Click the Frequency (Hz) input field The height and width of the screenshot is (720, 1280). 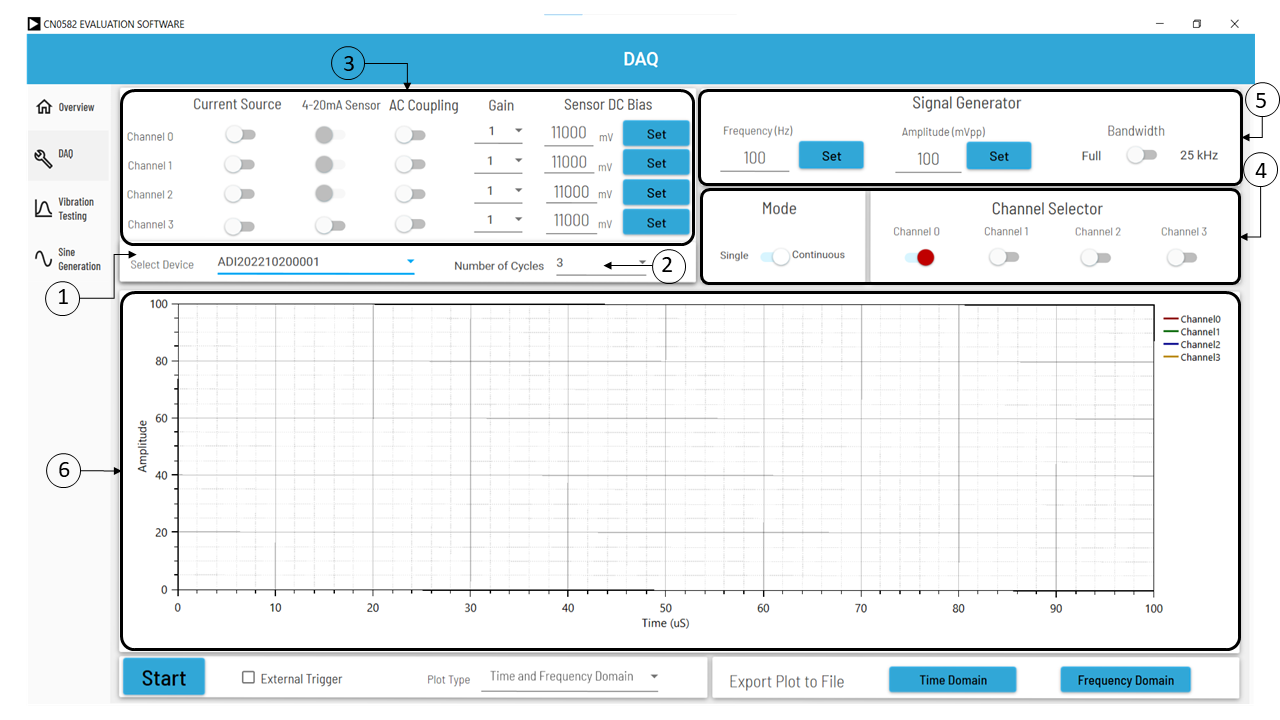(755, 156)
